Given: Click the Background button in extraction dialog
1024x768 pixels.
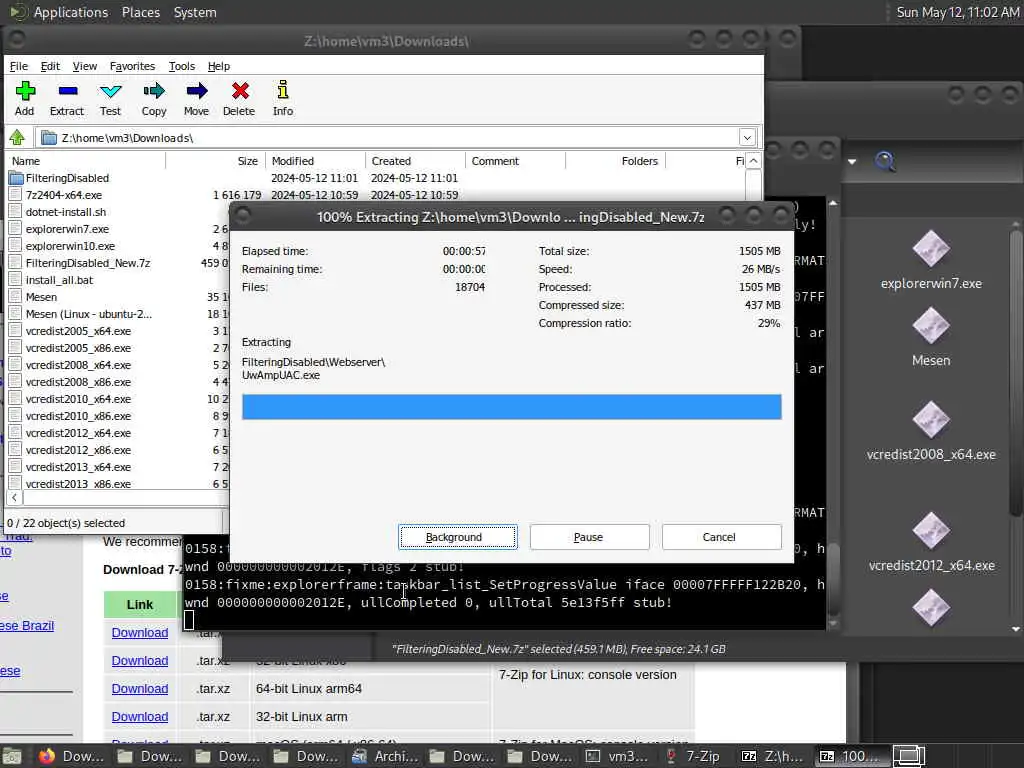Looking at the screenshot, I should coord(458,537).
